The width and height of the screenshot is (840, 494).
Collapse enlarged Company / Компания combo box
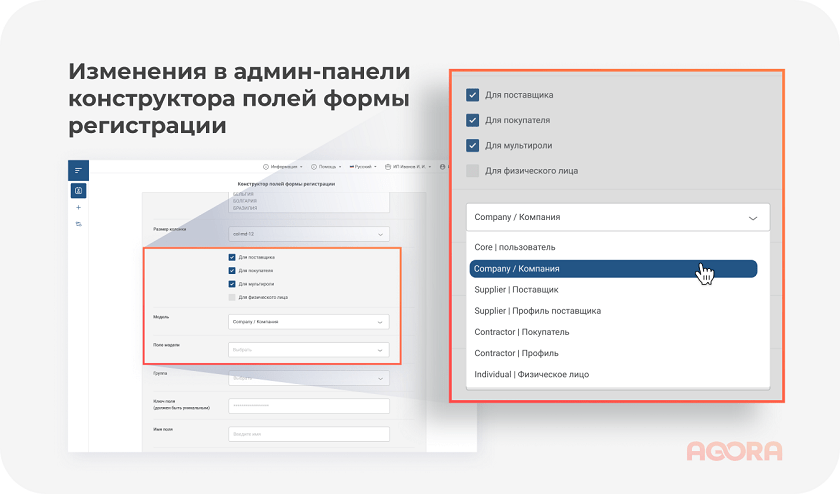[x=618, y=217]
